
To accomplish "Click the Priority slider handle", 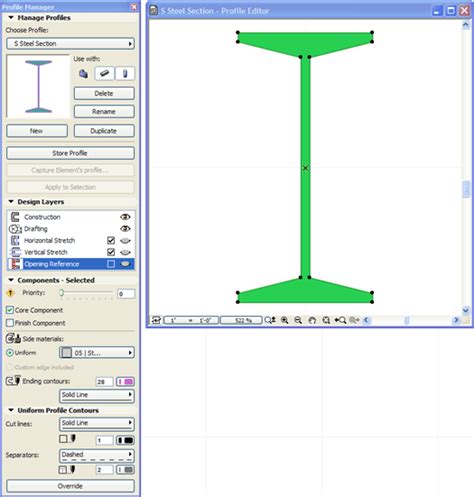I will click(x=62, y=293).
